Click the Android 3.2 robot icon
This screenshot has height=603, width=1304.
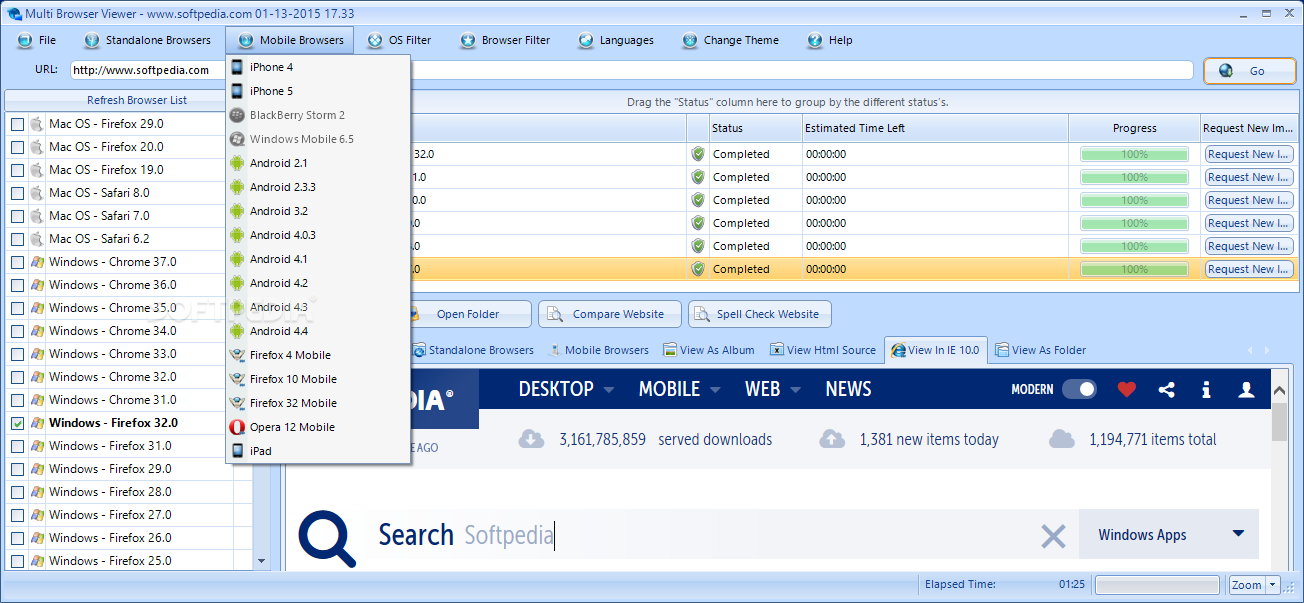click(237, 211)
